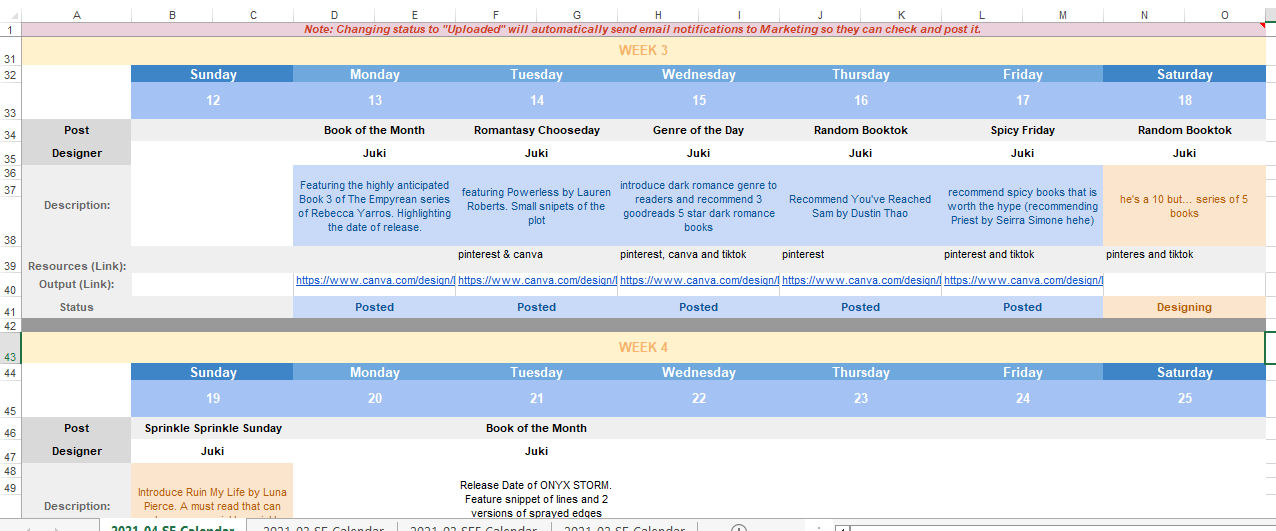This screenshot has width=1276, height=531.
Task: Click Friday's 'Posted' status cell
Action: (x=1023, y=307)
